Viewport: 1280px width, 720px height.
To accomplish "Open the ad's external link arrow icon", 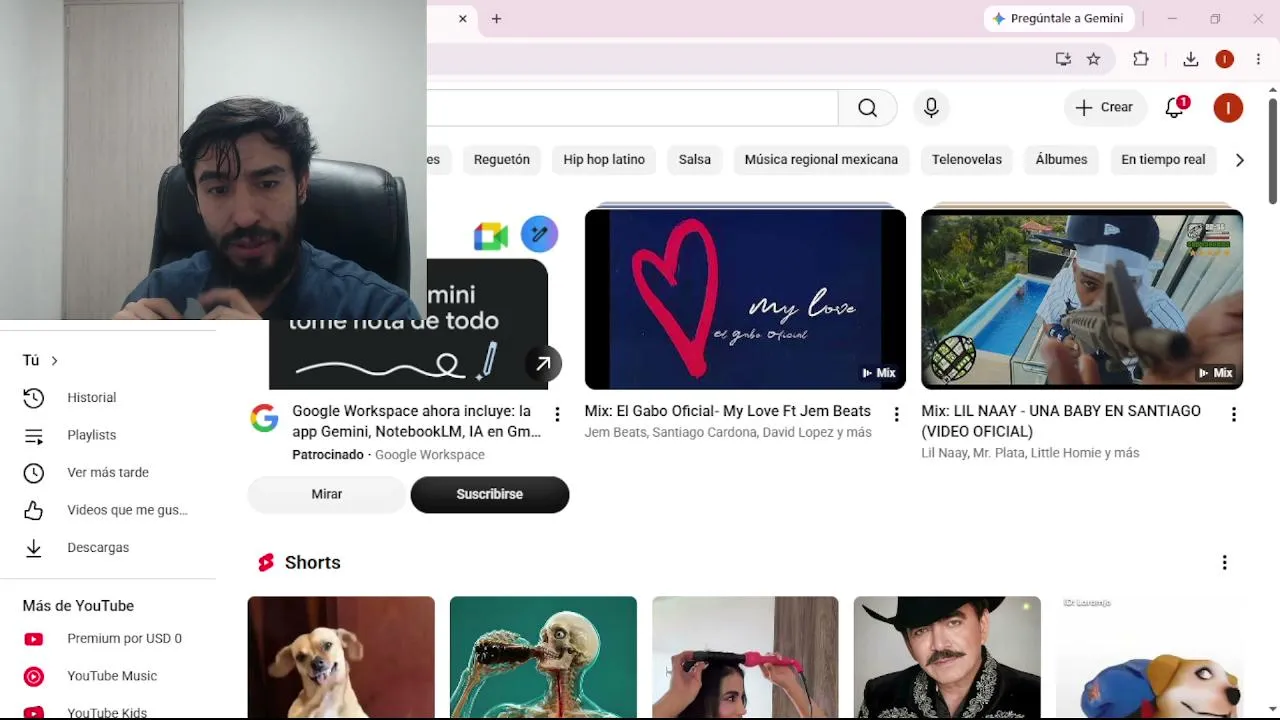I will tap(543, 364).
